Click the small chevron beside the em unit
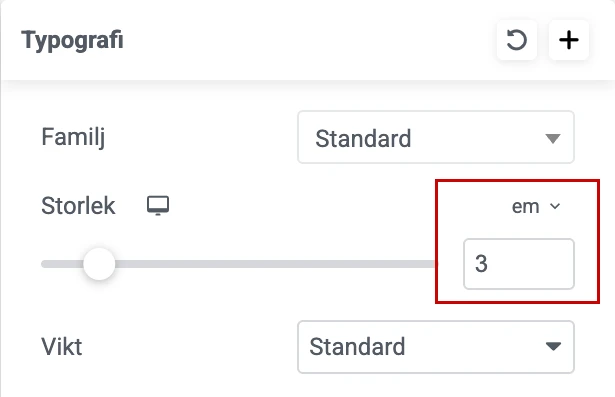 555,206
